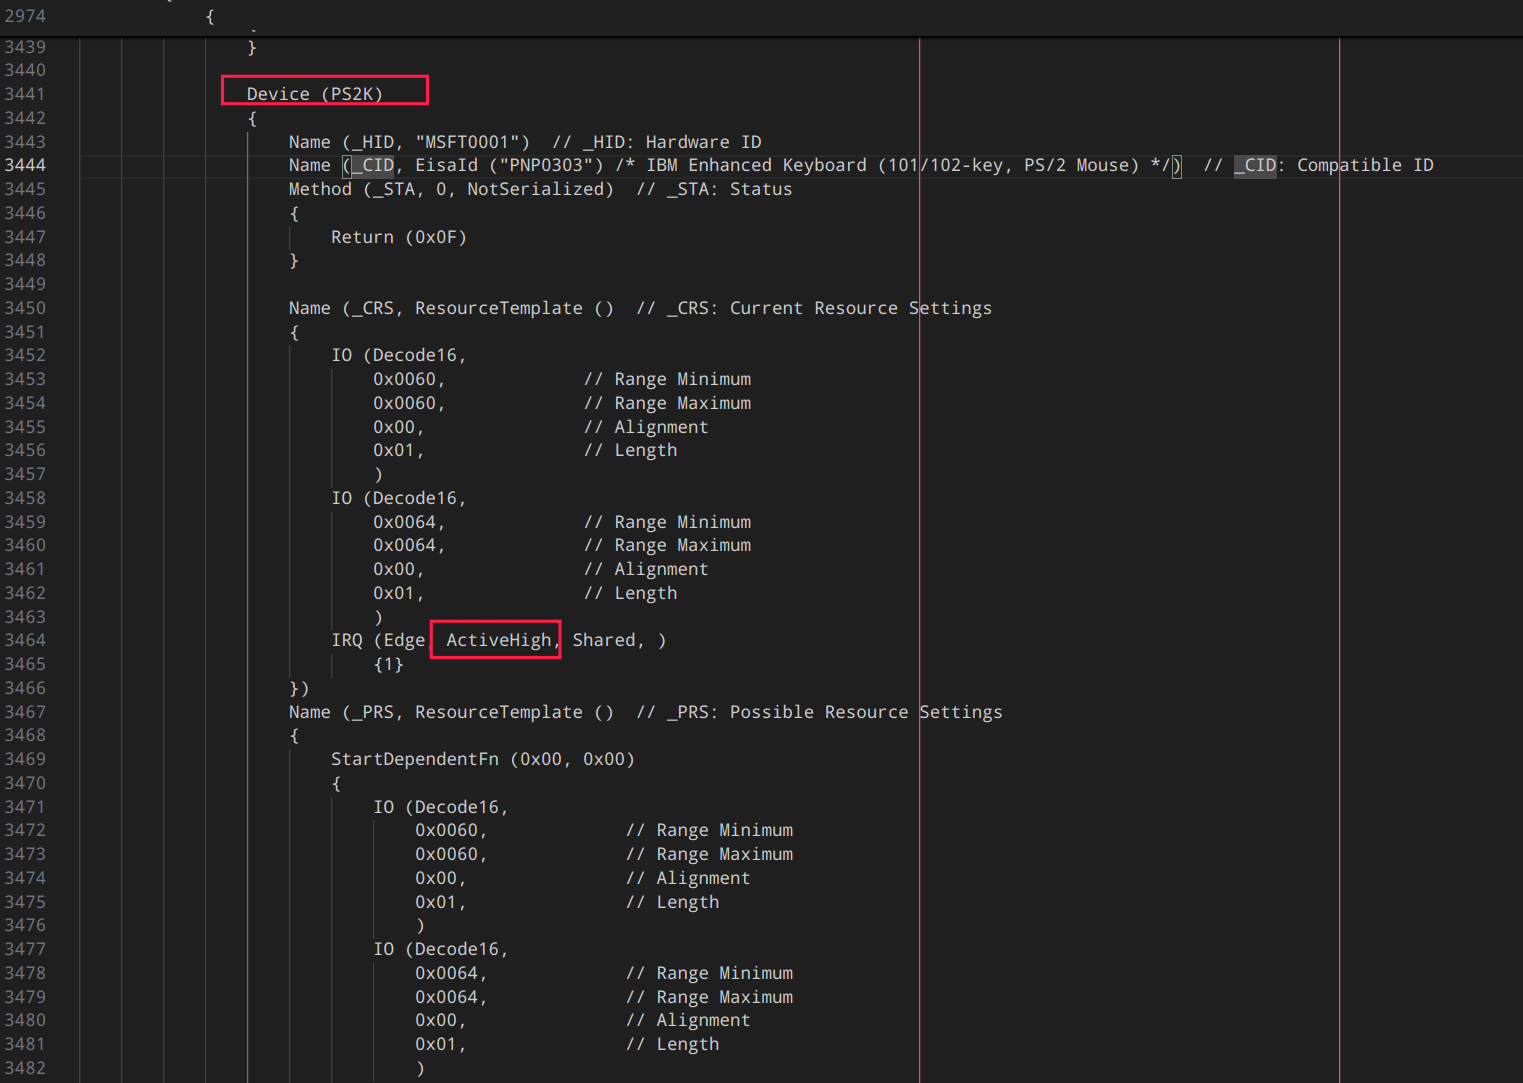Click sticky scroll line number 2974
Viewport: 1523px width, 1083px height.
tap(25, 16)
